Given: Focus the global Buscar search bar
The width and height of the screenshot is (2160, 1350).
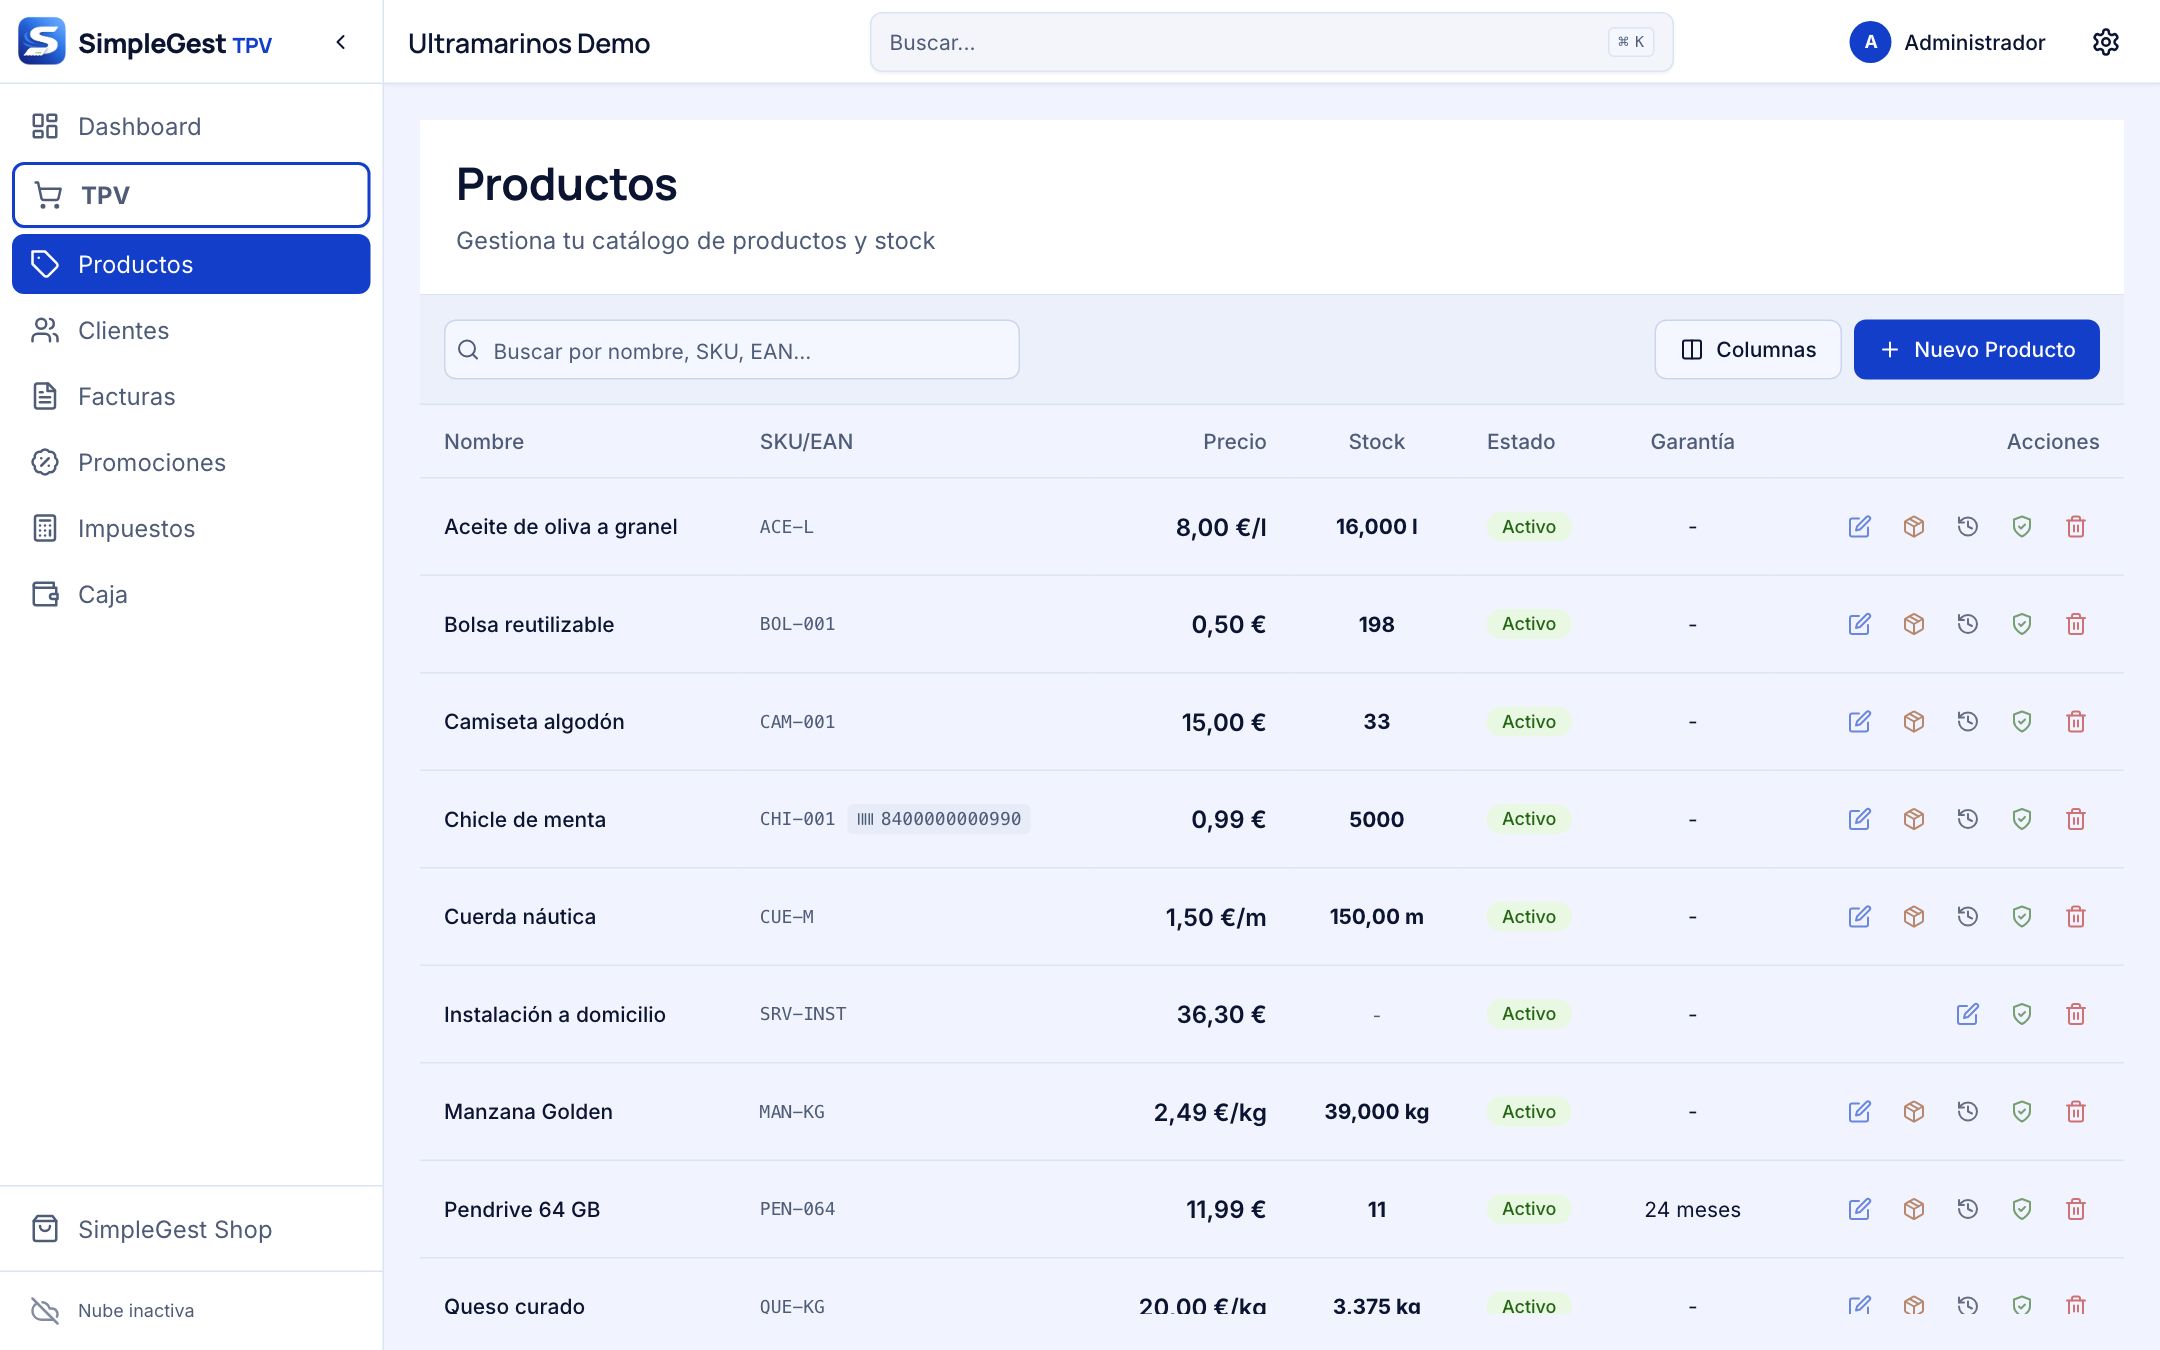Looking at the screenshot, I should click(1271, 42).
